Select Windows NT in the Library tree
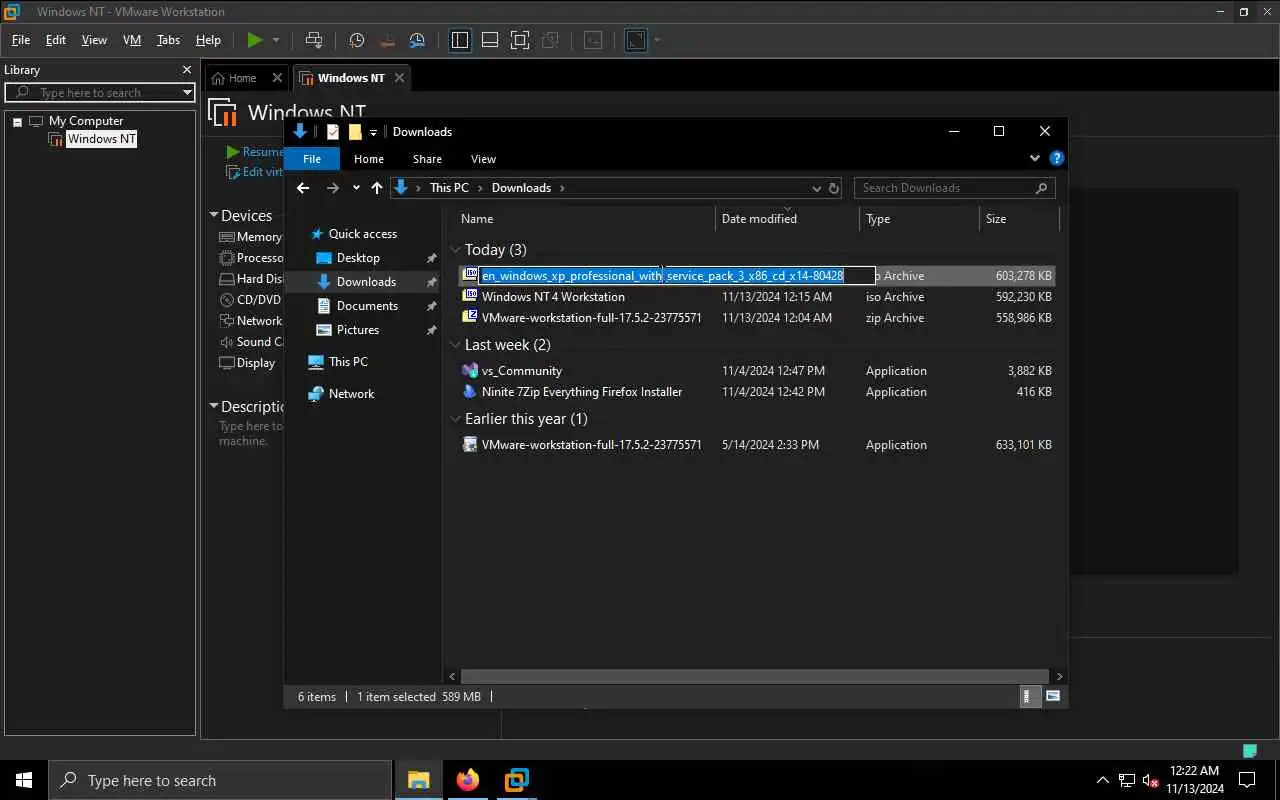 (101, 139)
